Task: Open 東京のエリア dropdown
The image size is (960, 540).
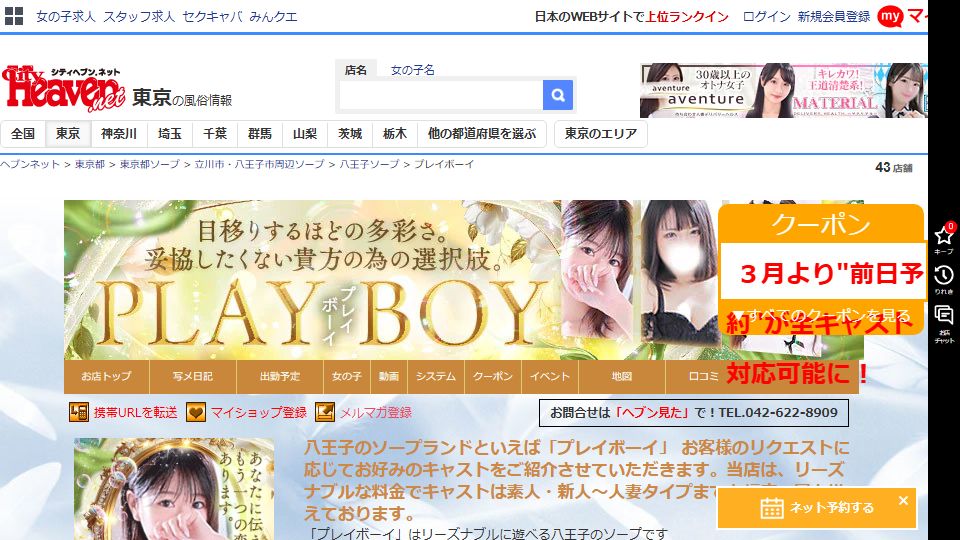Action: tap(601, 133)
